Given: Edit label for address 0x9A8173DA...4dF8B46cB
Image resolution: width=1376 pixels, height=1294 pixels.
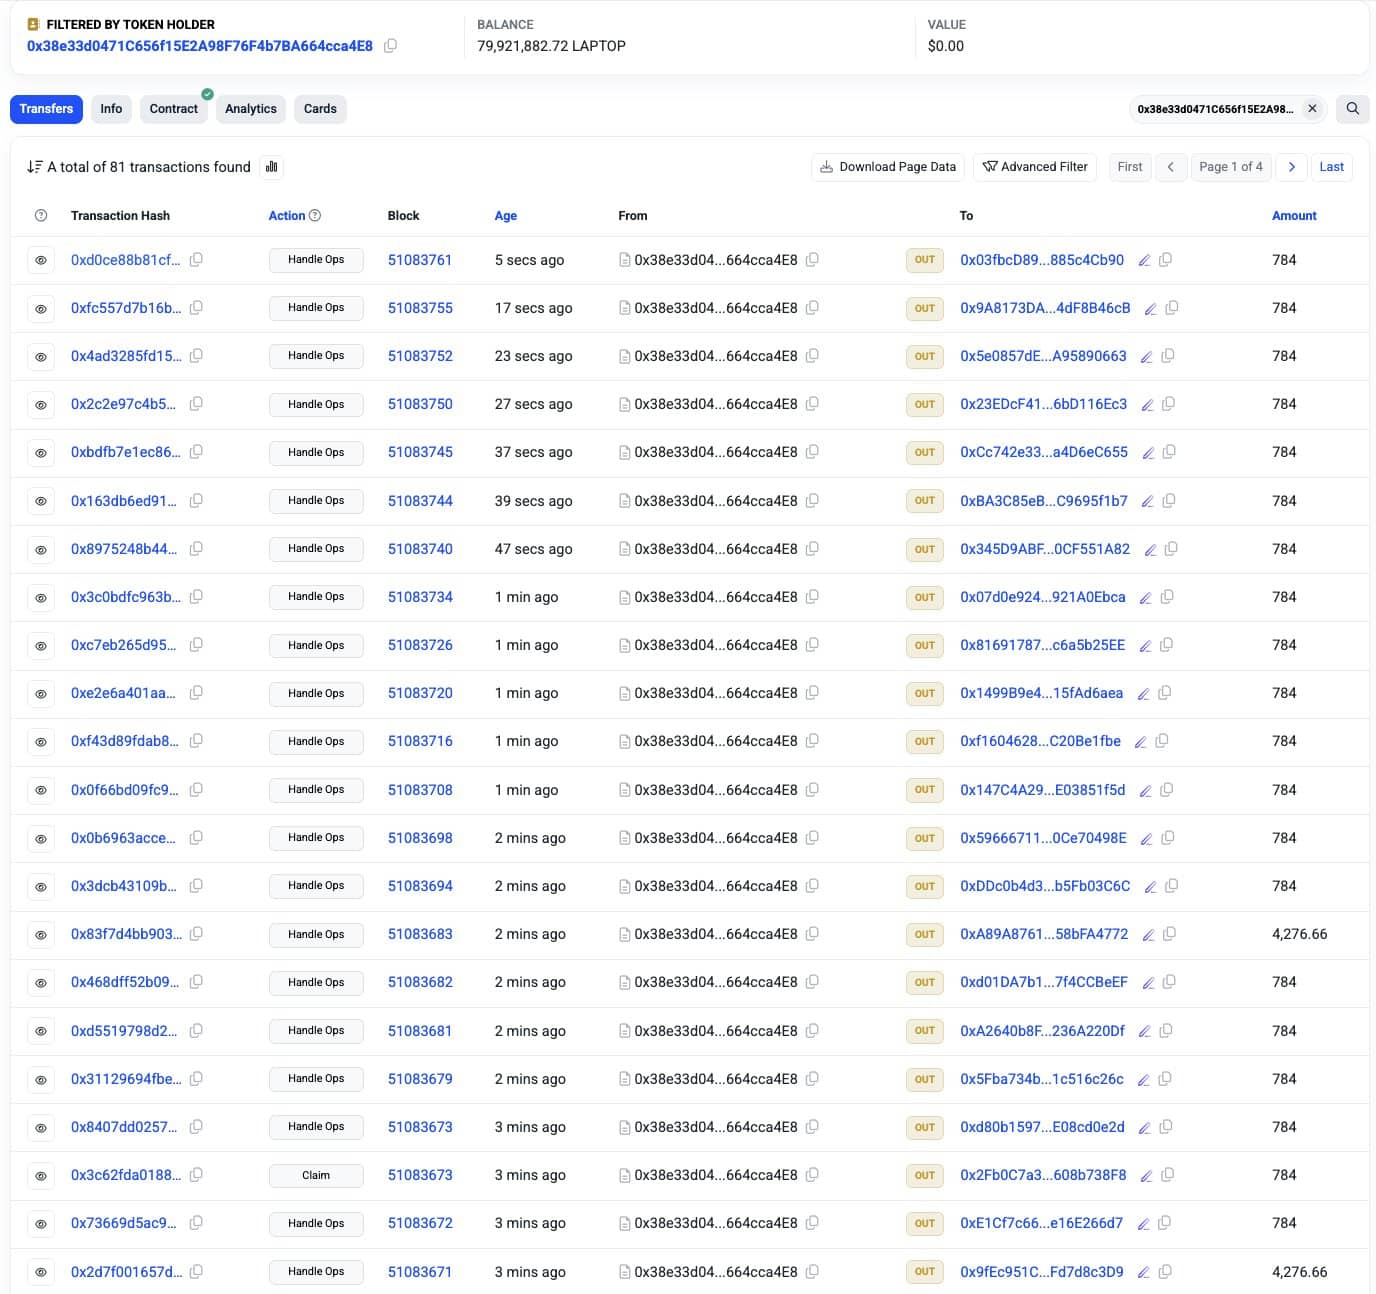Looking at the screenshot, I should click(1151, 309).
